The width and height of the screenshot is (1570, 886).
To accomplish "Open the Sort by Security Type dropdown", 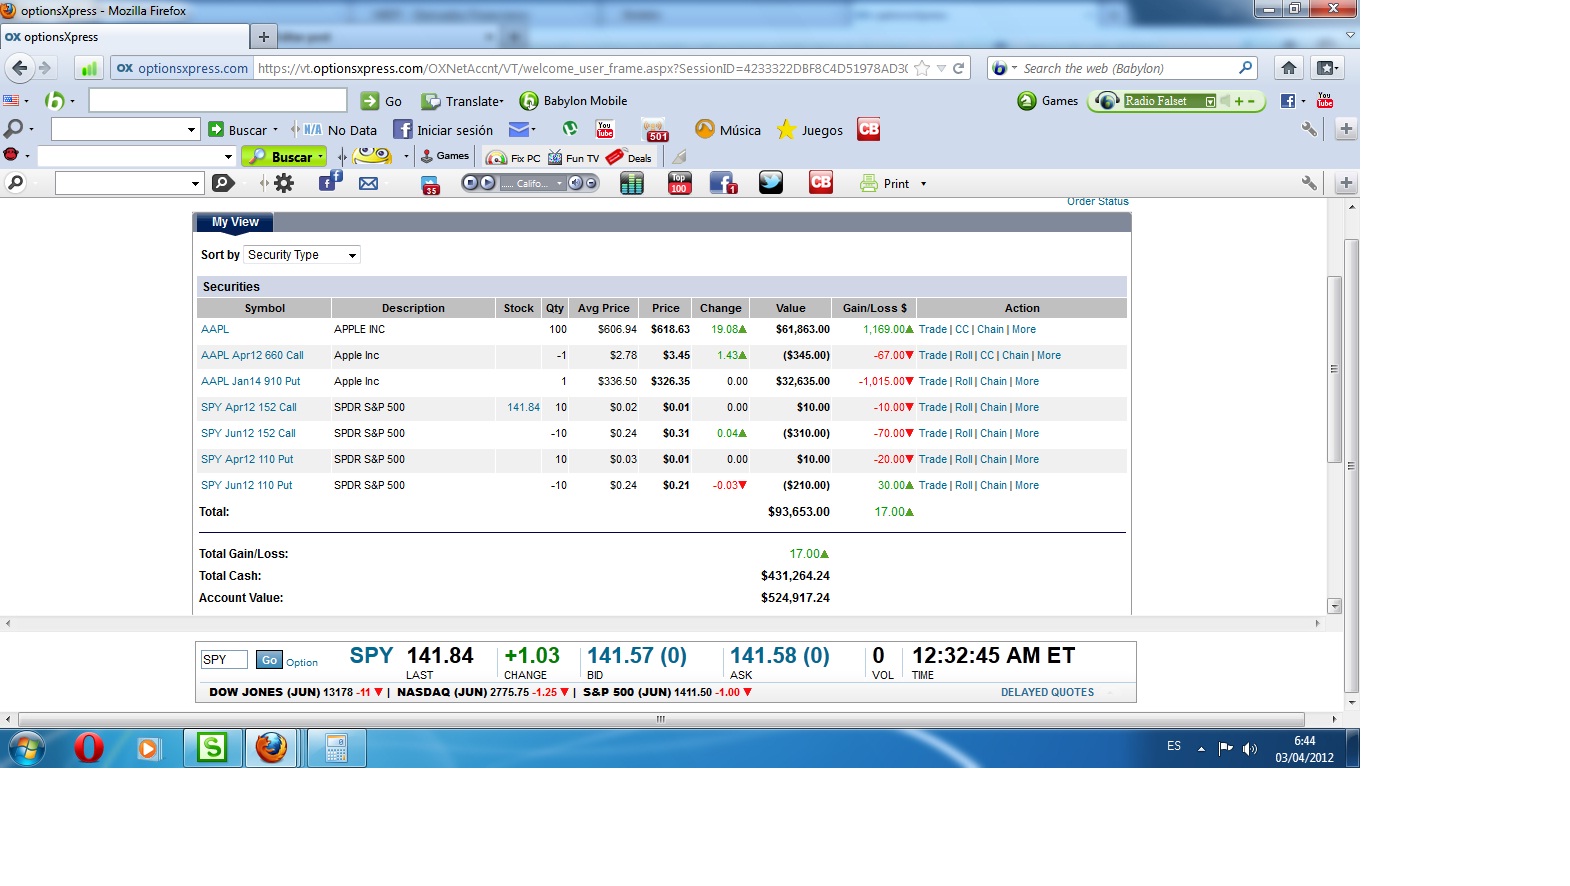I will (x=302, y=255).
